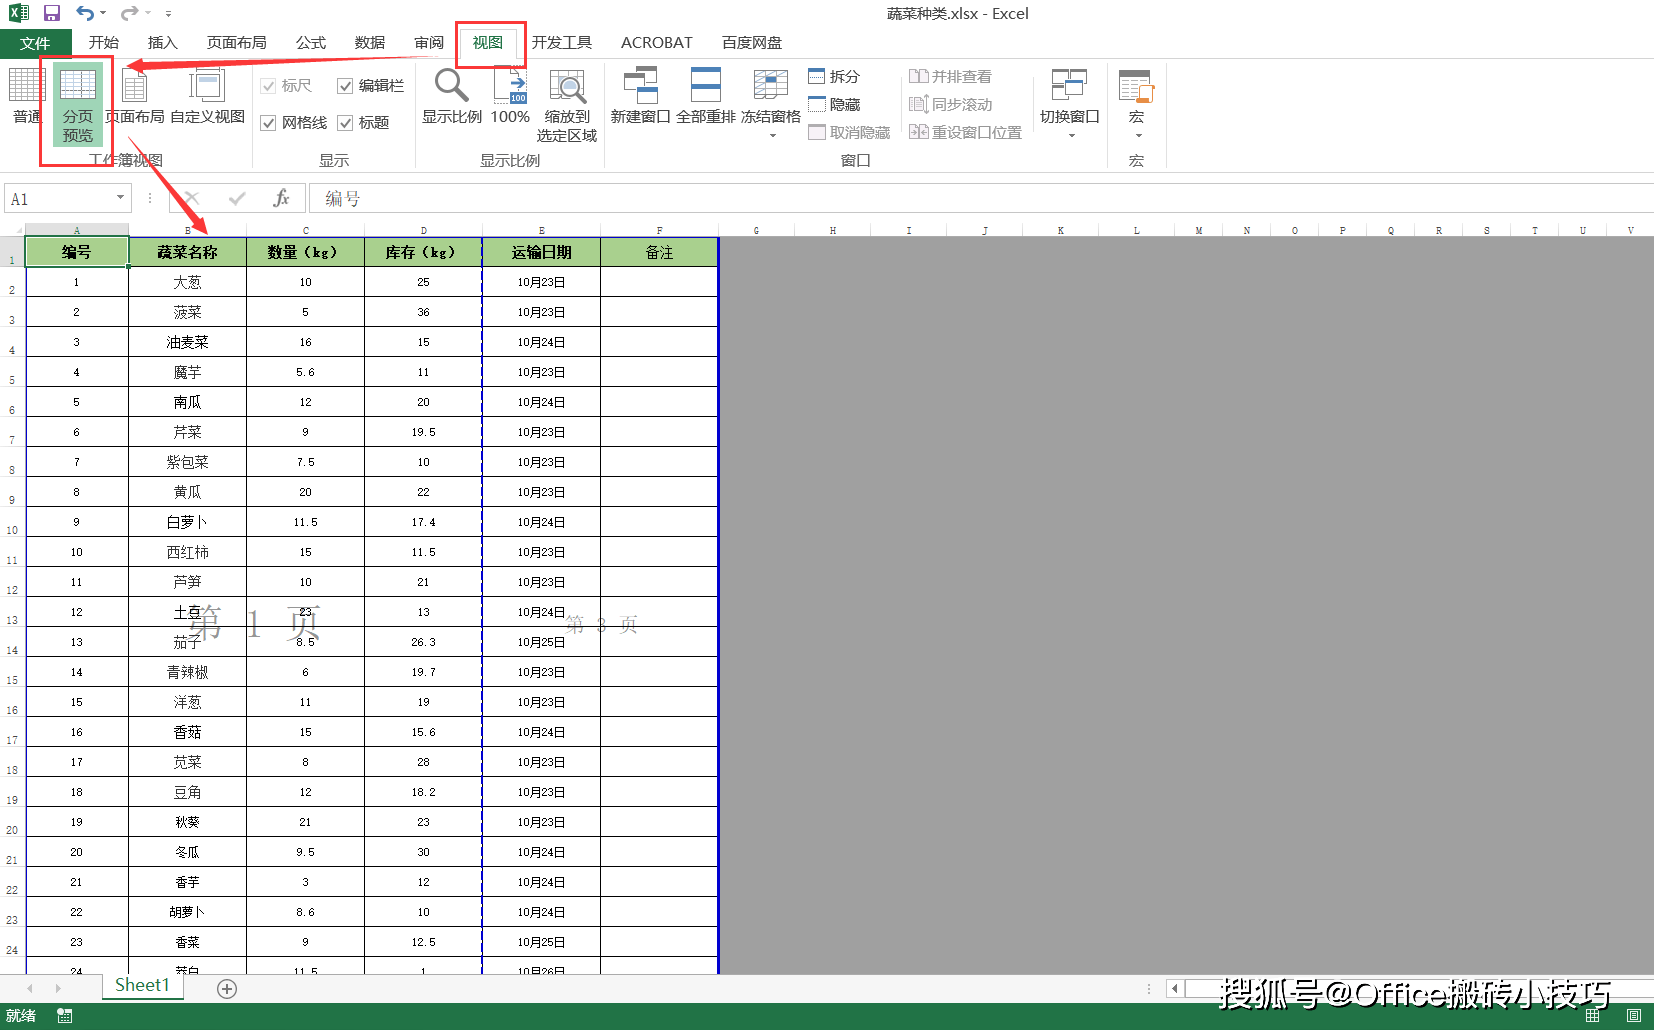The width and height of the screenshot is (1654, 1030).
Task: Hide the window (隐藏)
Action: click(x=834, y=104)
